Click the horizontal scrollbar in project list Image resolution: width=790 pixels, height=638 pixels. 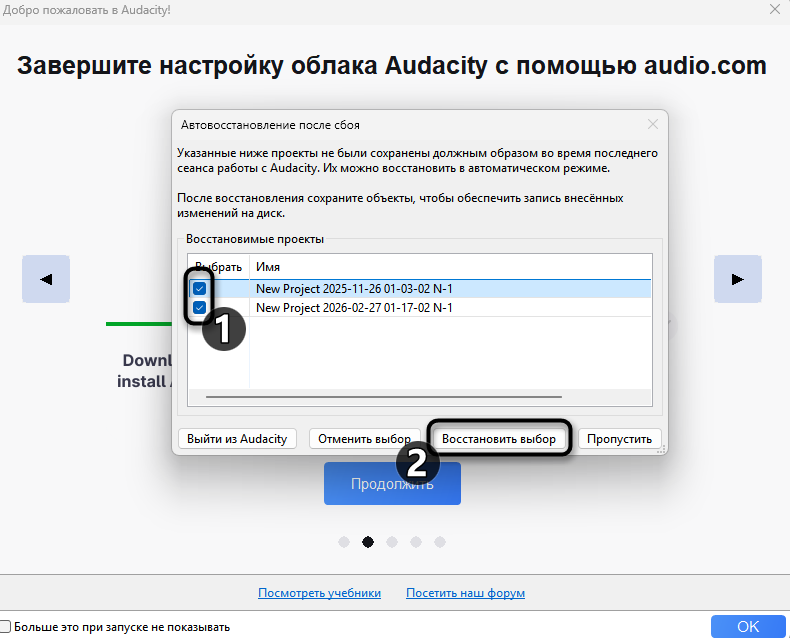pyautogui.click(x=384, y=397)
